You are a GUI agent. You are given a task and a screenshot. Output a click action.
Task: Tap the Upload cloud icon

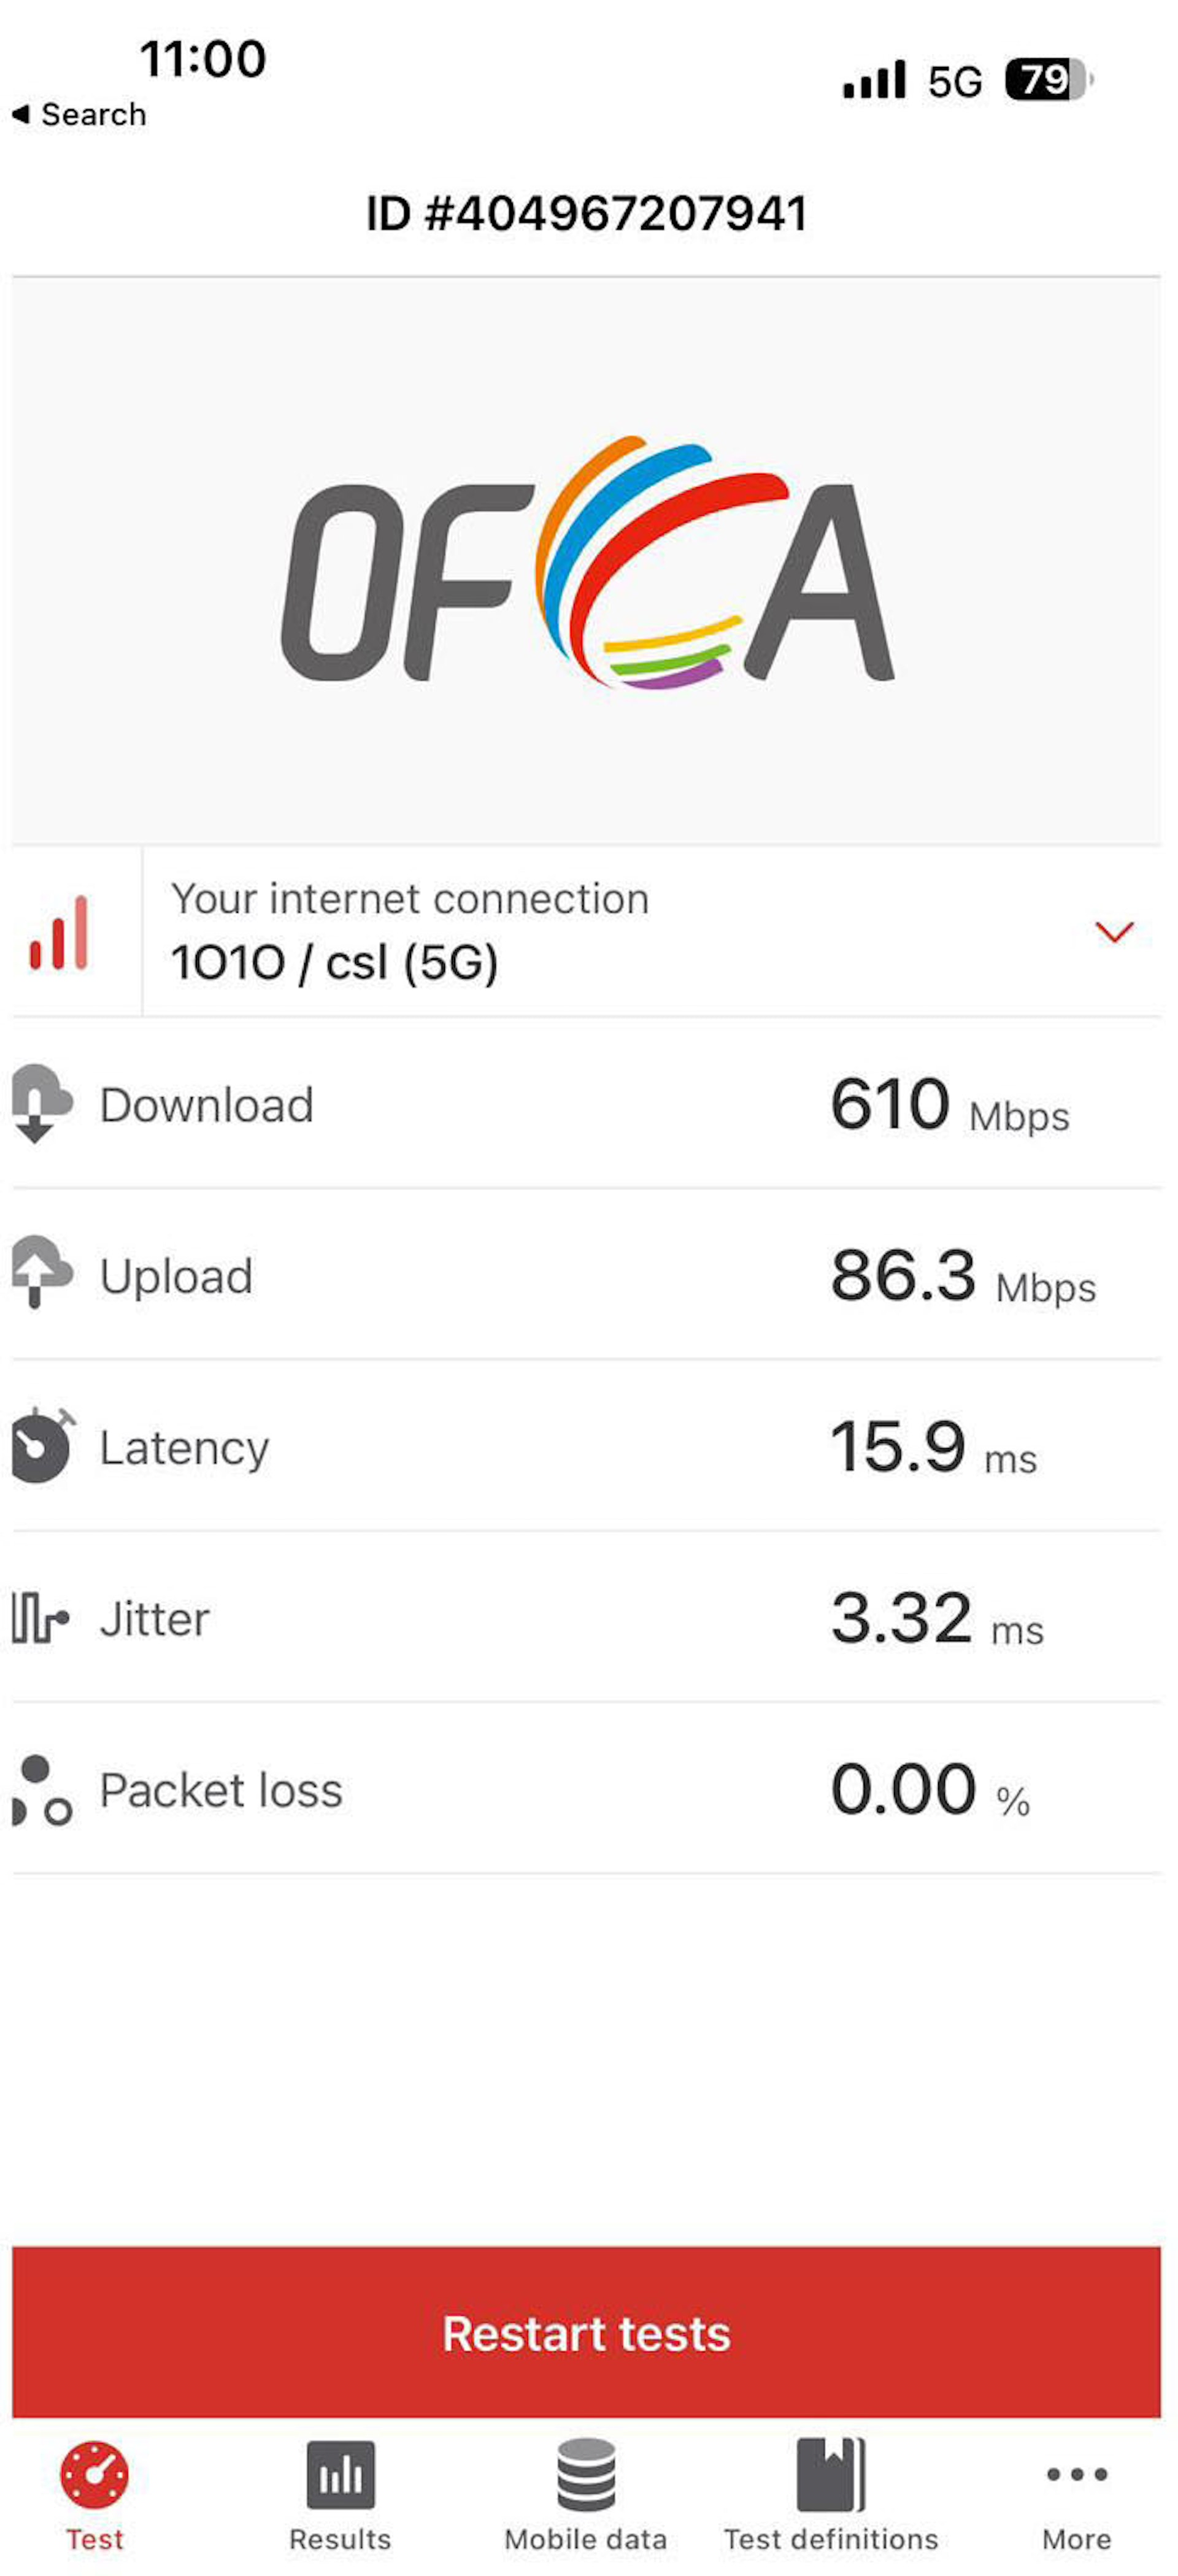pos(40,1273)
